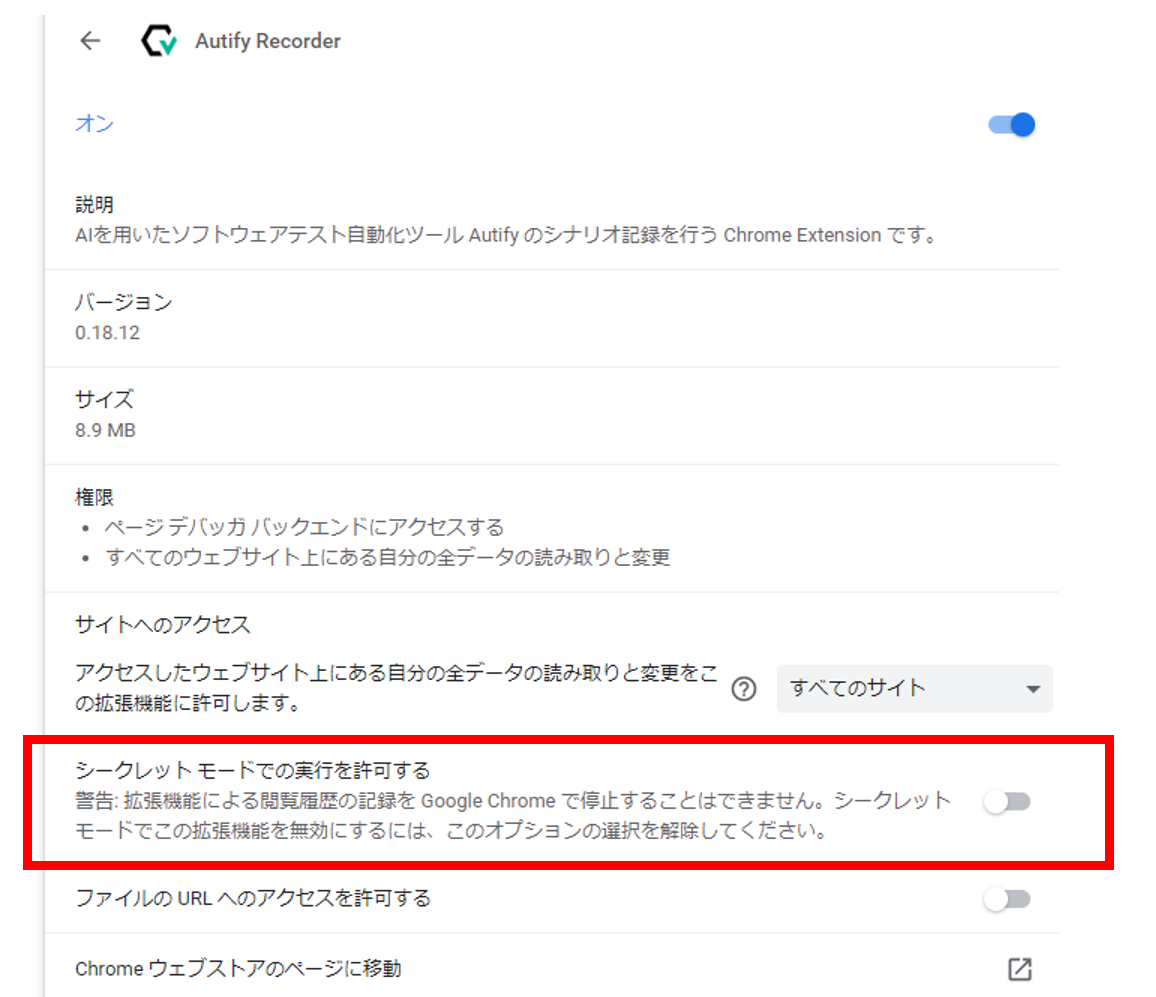Disable the Autify Recorder extension toggle
Image resolution: width=1156 pixels, height=997 pixels.
click(1012, 124)
